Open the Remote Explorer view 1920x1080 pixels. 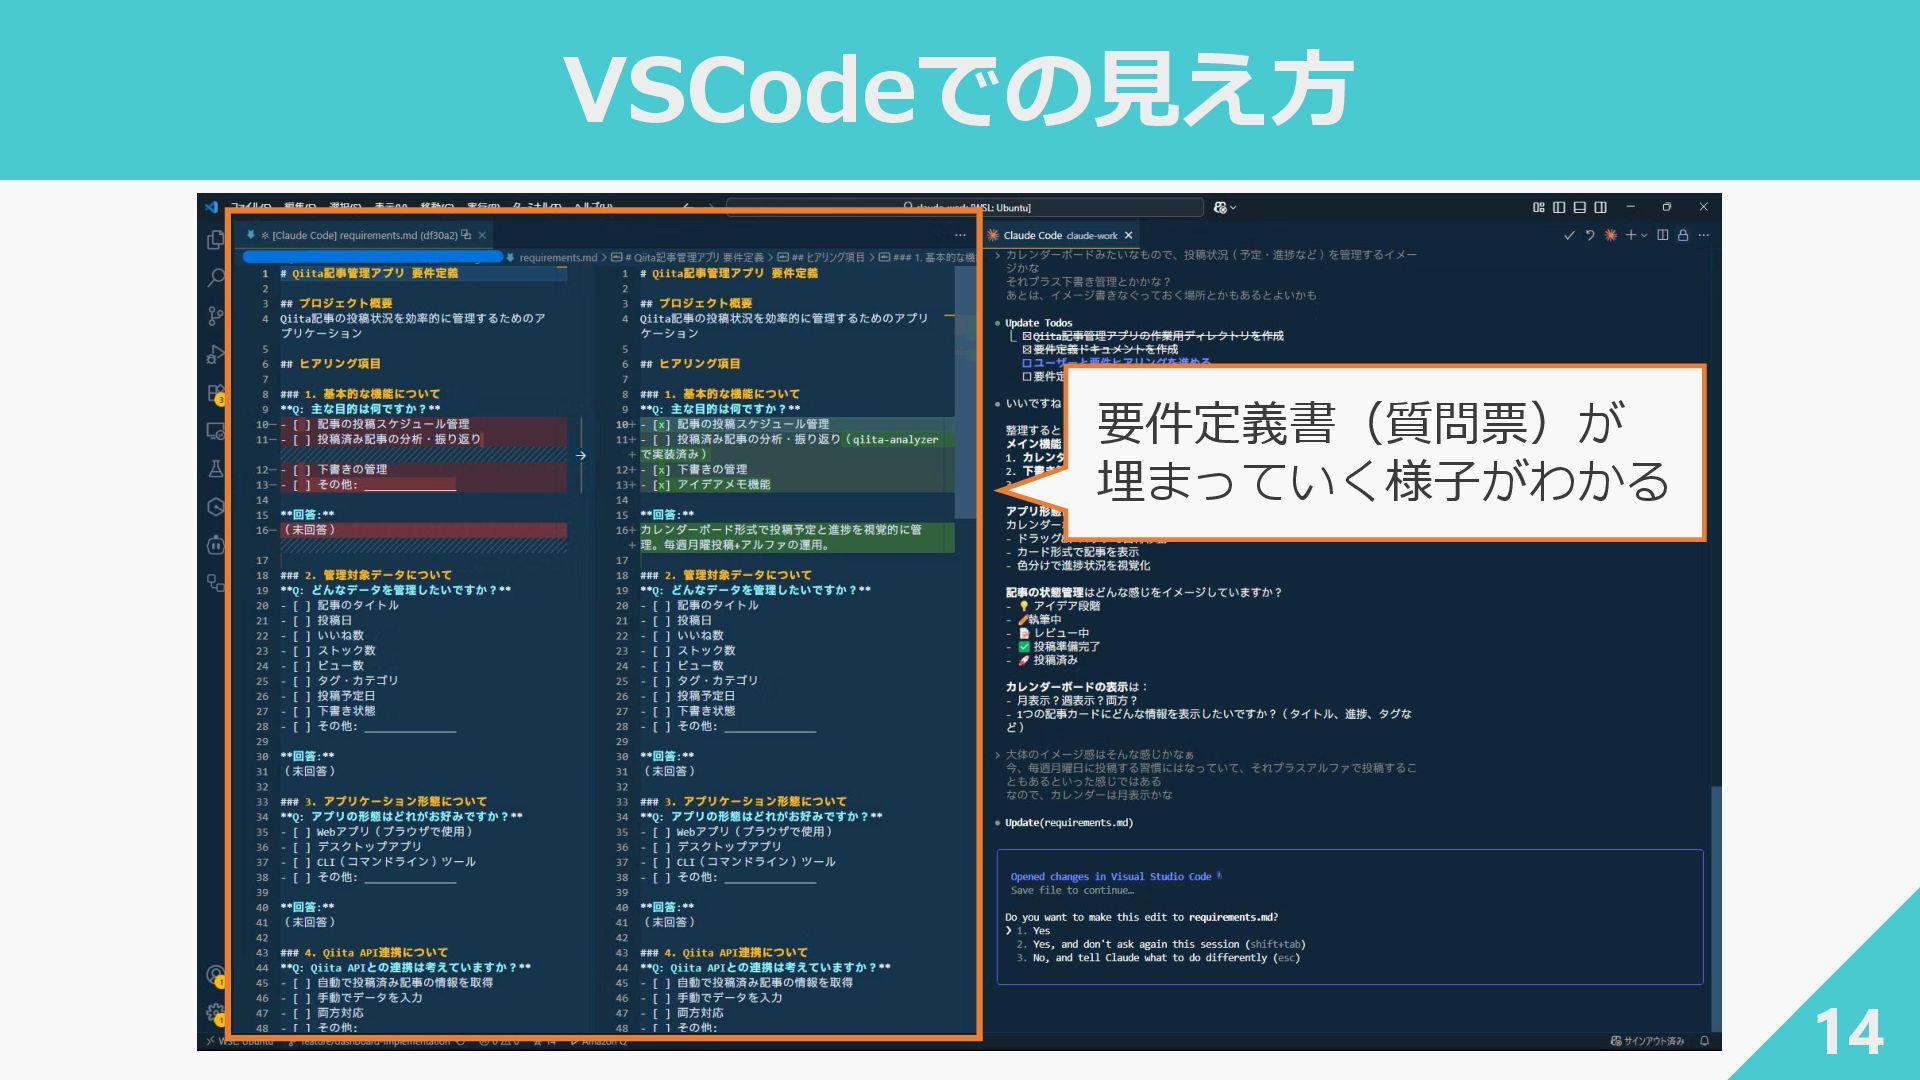tap(215, 431)
